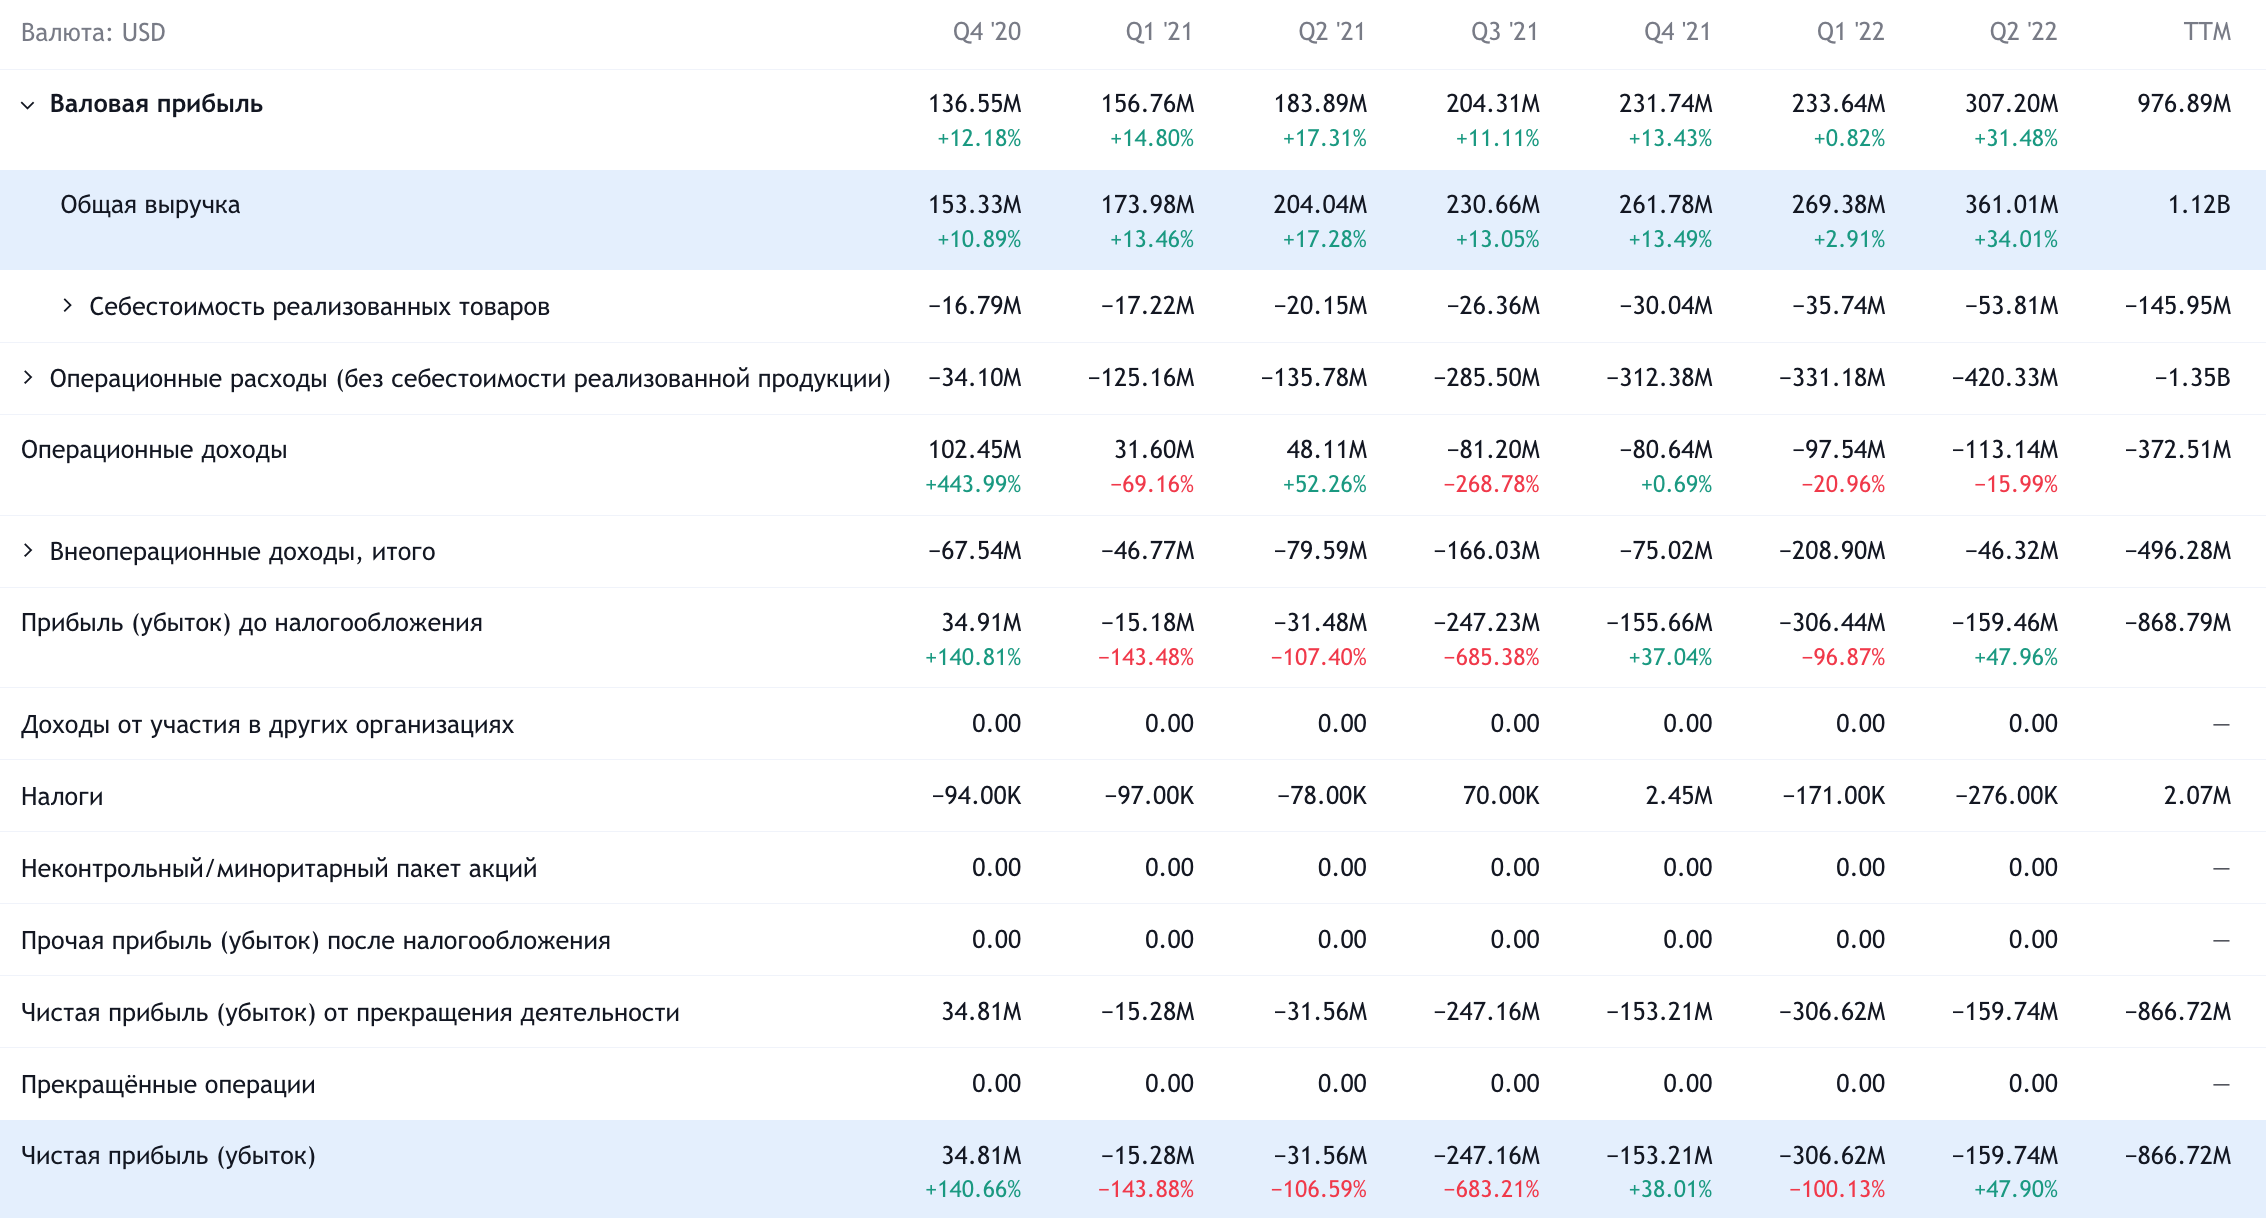Click Прибыль (убыток) до налогообложения label
This screenshot has height=1218, width=2266.
(252, 623)
